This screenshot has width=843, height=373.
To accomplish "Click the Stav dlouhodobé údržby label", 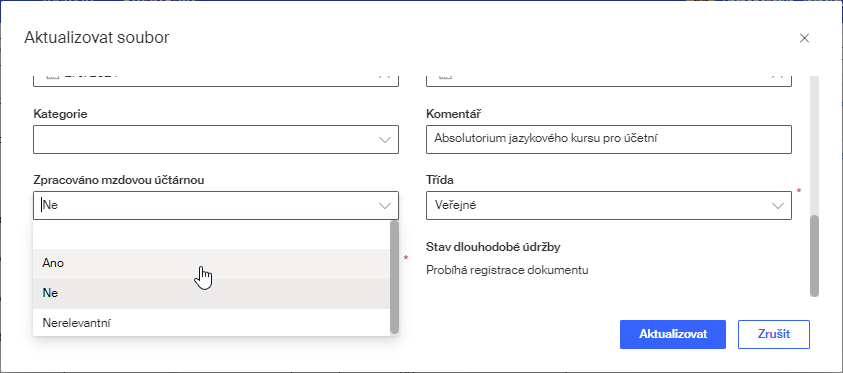I will click(494, 247).
